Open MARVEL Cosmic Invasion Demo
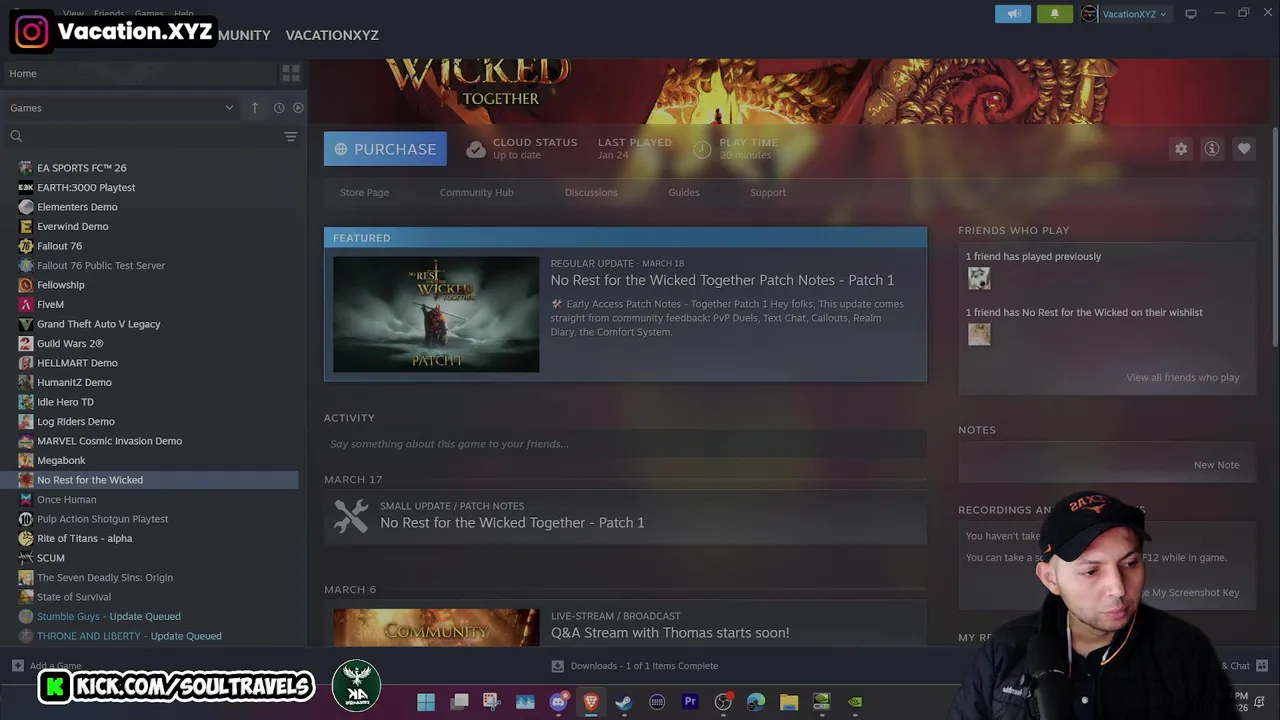This screenshot has width=1280, height=720. (x=109, y=441)
